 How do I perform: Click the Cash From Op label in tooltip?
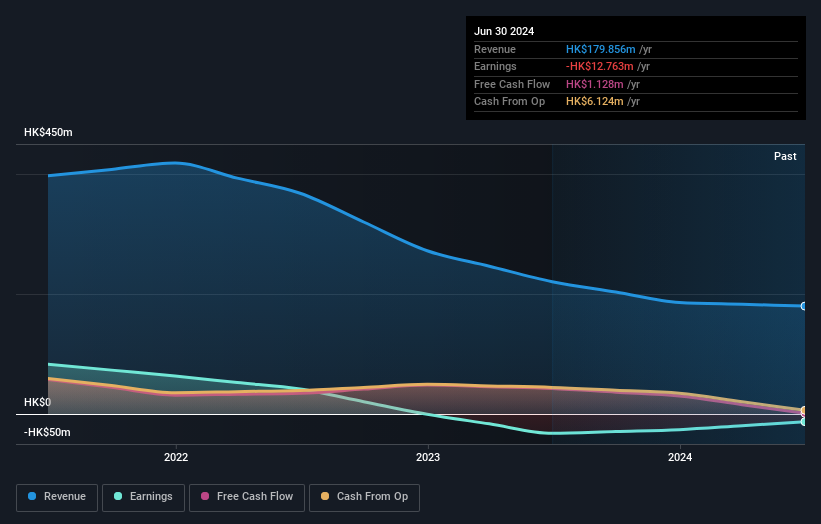(x=509, y=102)
